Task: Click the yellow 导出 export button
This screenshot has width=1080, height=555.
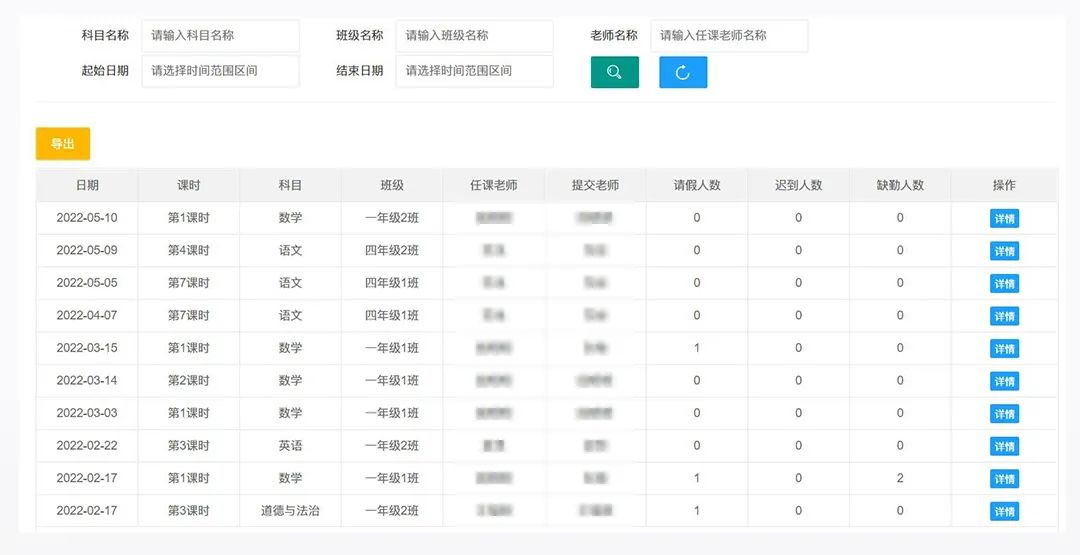Action: [63, 144]
